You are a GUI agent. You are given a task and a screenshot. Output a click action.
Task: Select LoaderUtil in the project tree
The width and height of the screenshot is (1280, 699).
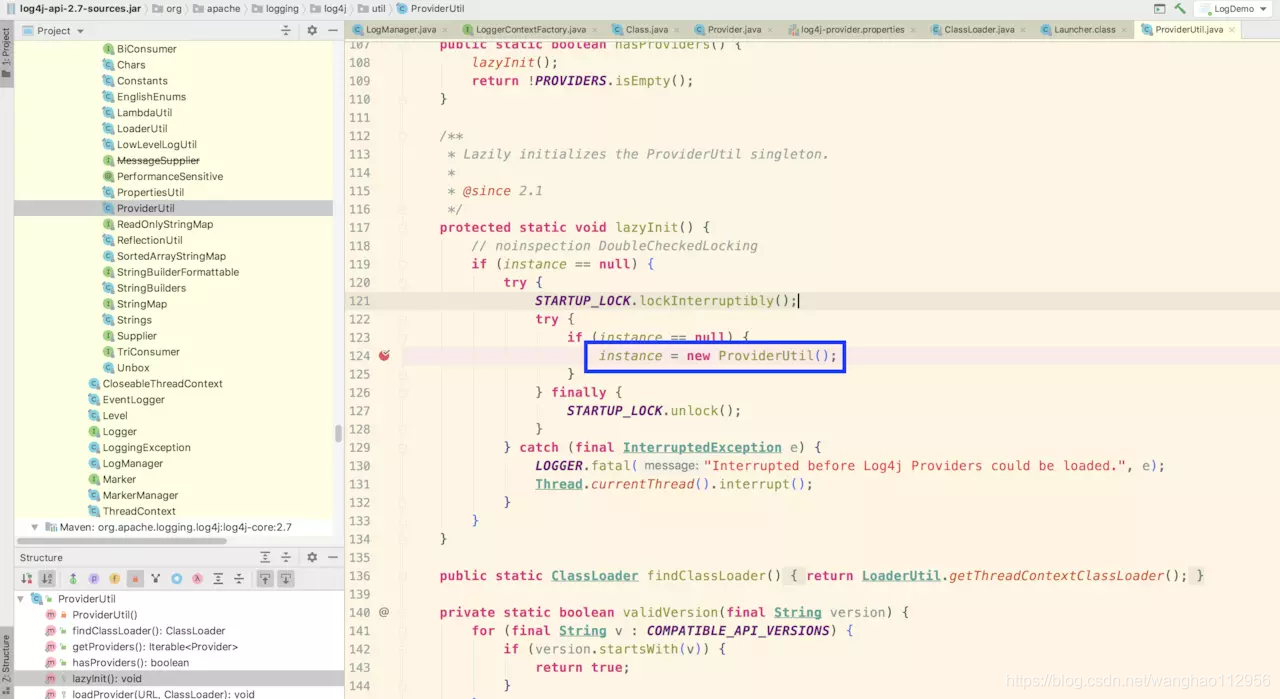(142, 129)
